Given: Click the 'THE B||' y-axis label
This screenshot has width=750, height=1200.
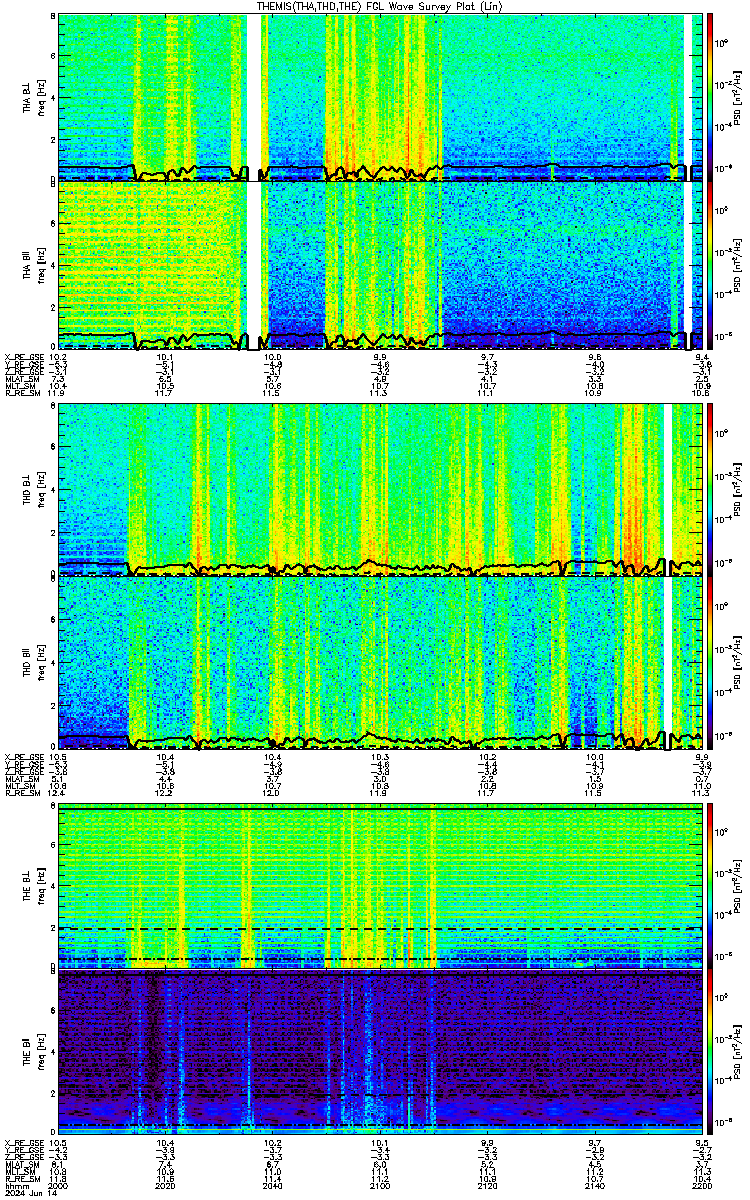Looking at the screenshot, I should click(28, 1054).
